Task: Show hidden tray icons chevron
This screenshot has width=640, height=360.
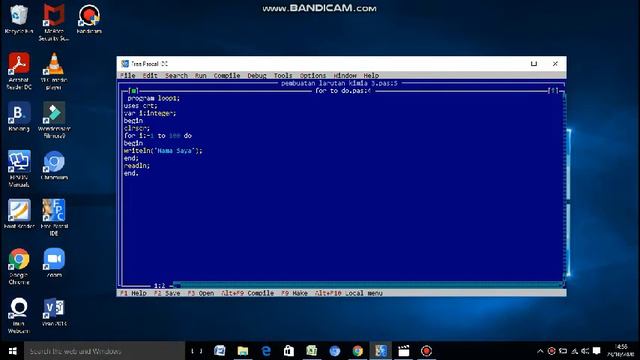Action: (540, 351)
